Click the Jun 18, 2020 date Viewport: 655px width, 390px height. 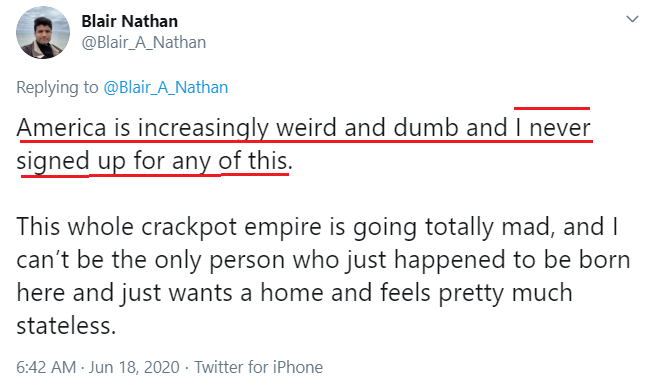tap(134, 367)
